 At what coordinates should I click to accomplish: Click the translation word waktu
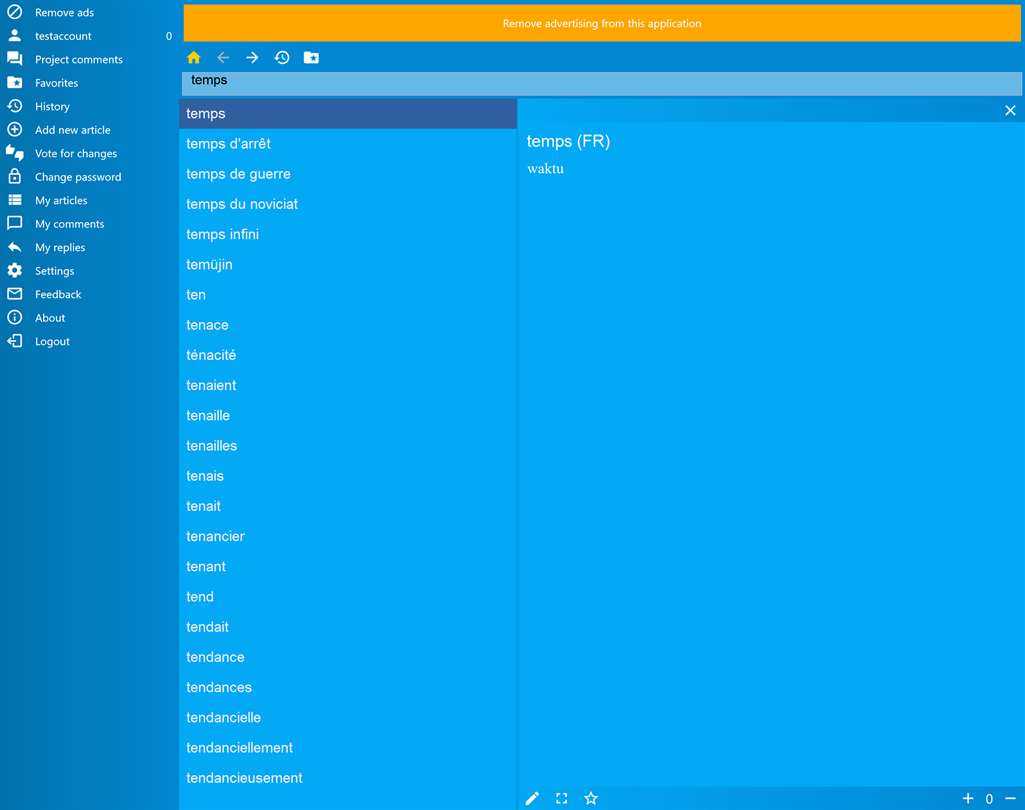pos(545,169)
